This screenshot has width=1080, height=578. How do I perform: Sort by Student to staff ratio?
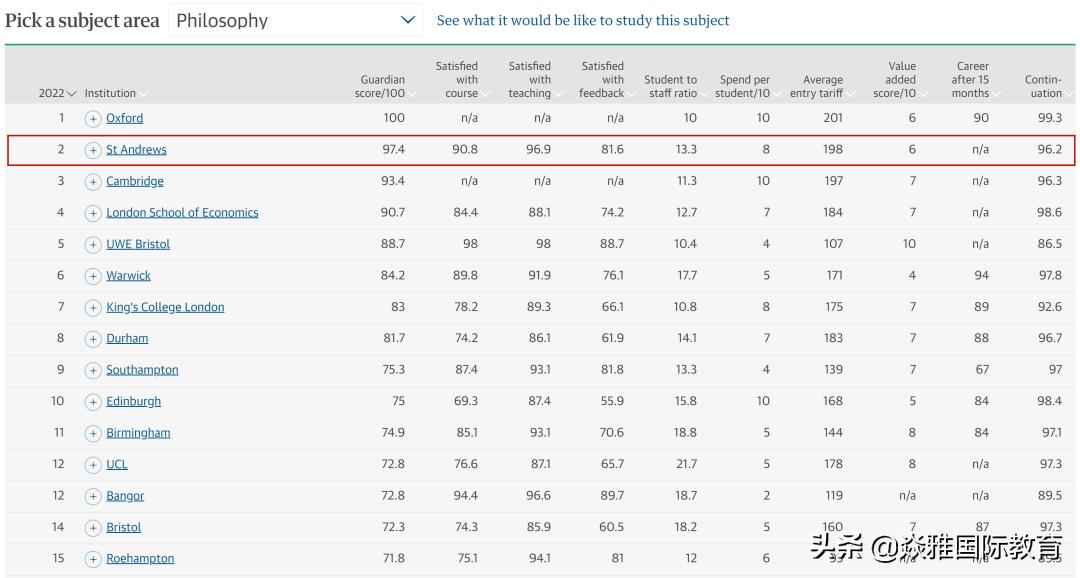[671, 87]
